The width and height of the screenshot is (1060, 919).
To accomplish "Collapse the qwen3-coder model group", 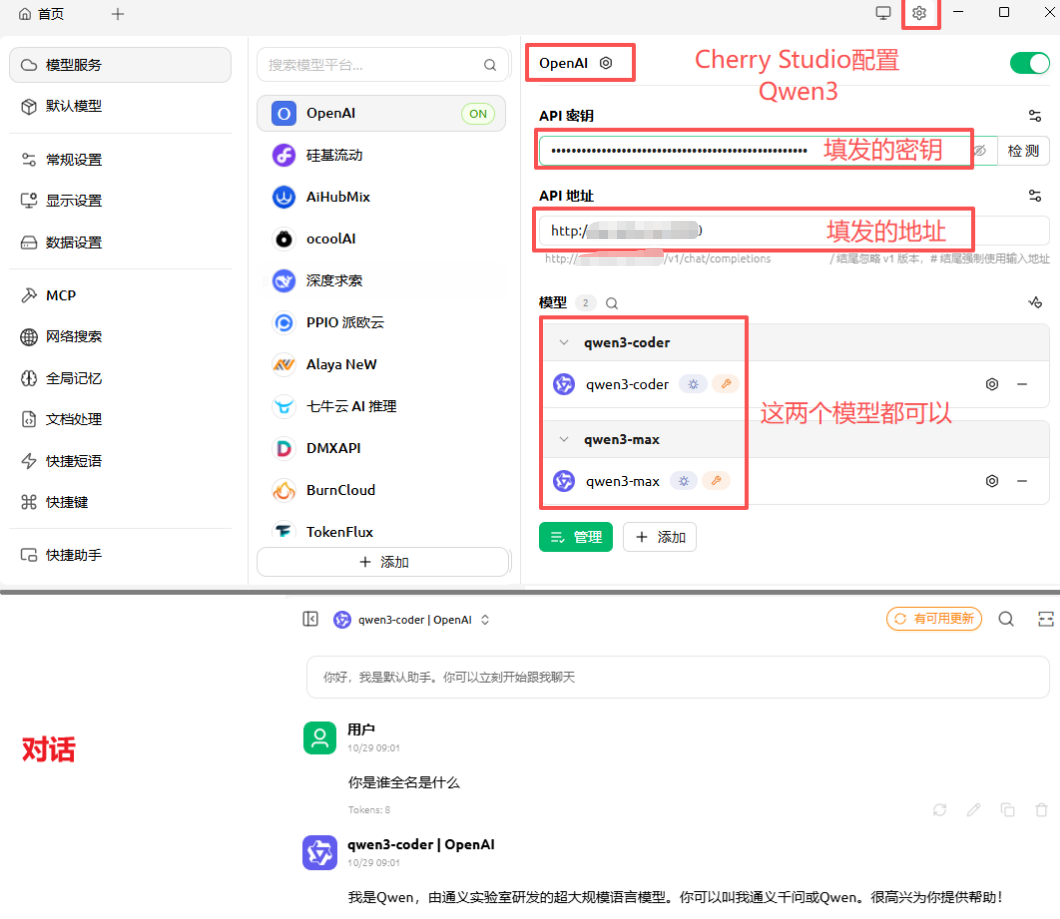I will click(x=563, y=341).
